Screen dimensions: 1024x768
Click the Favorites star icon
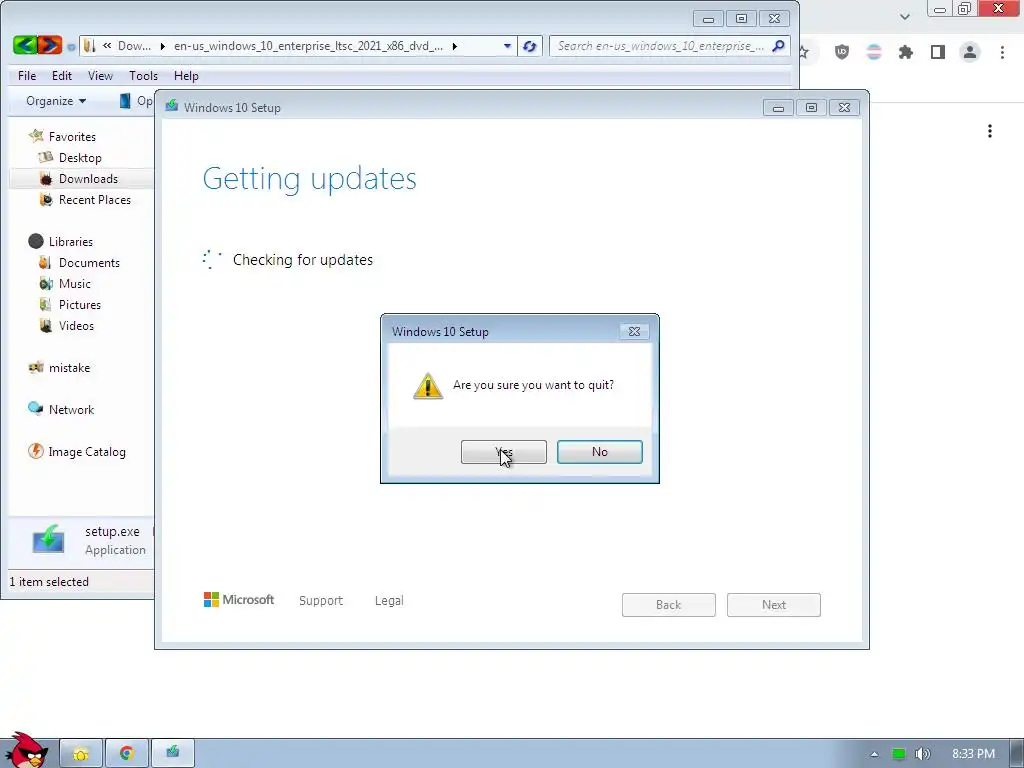[36, 136]
